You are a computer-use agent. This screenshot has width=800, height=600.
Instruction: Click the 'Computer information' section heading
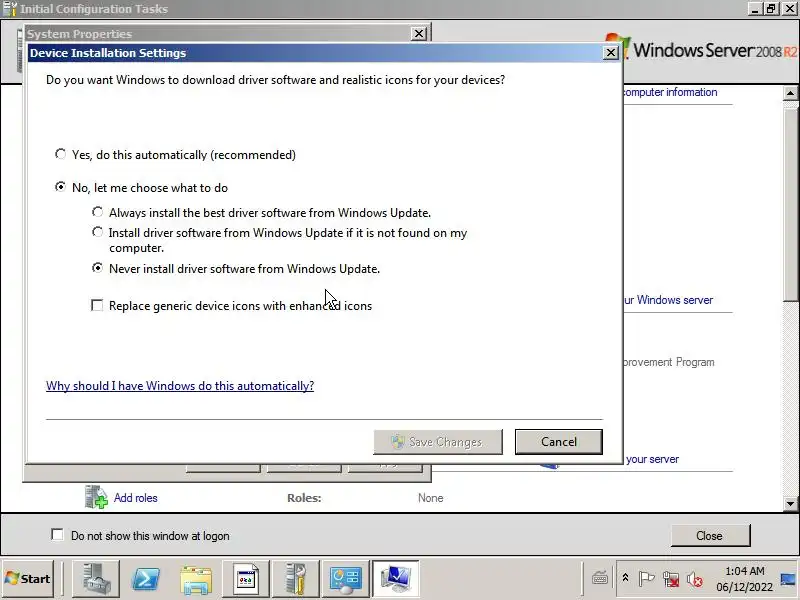pyautogui.click(x=670, y=92)
